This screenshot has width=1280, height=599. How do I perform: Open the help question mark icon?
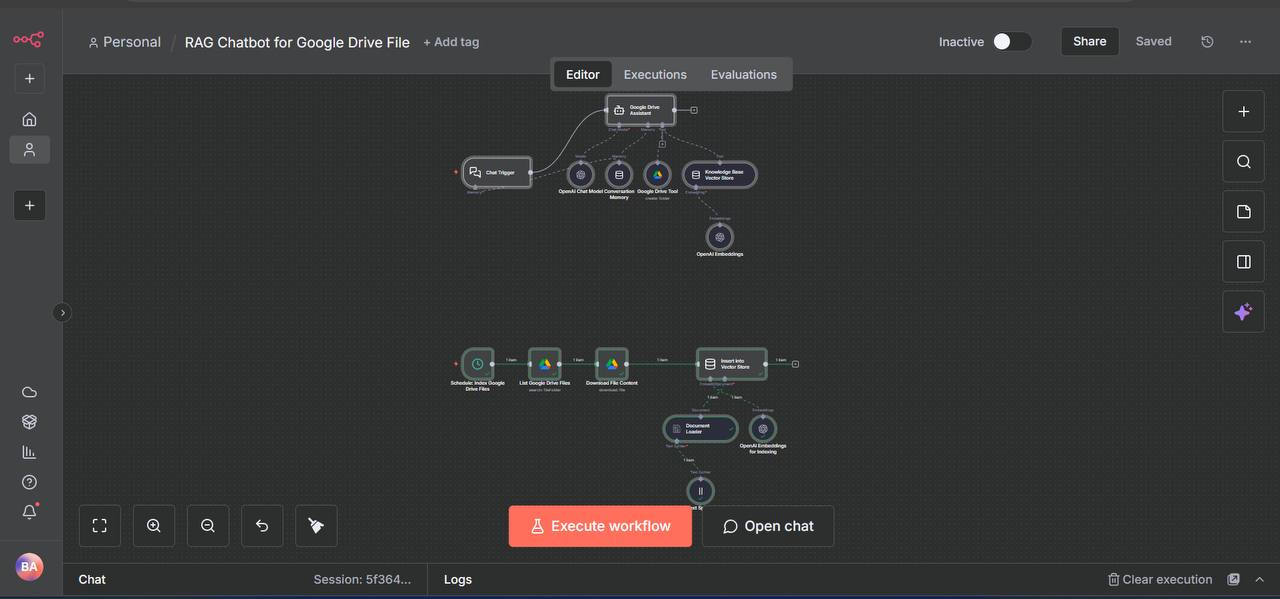(x=29, y=482)
